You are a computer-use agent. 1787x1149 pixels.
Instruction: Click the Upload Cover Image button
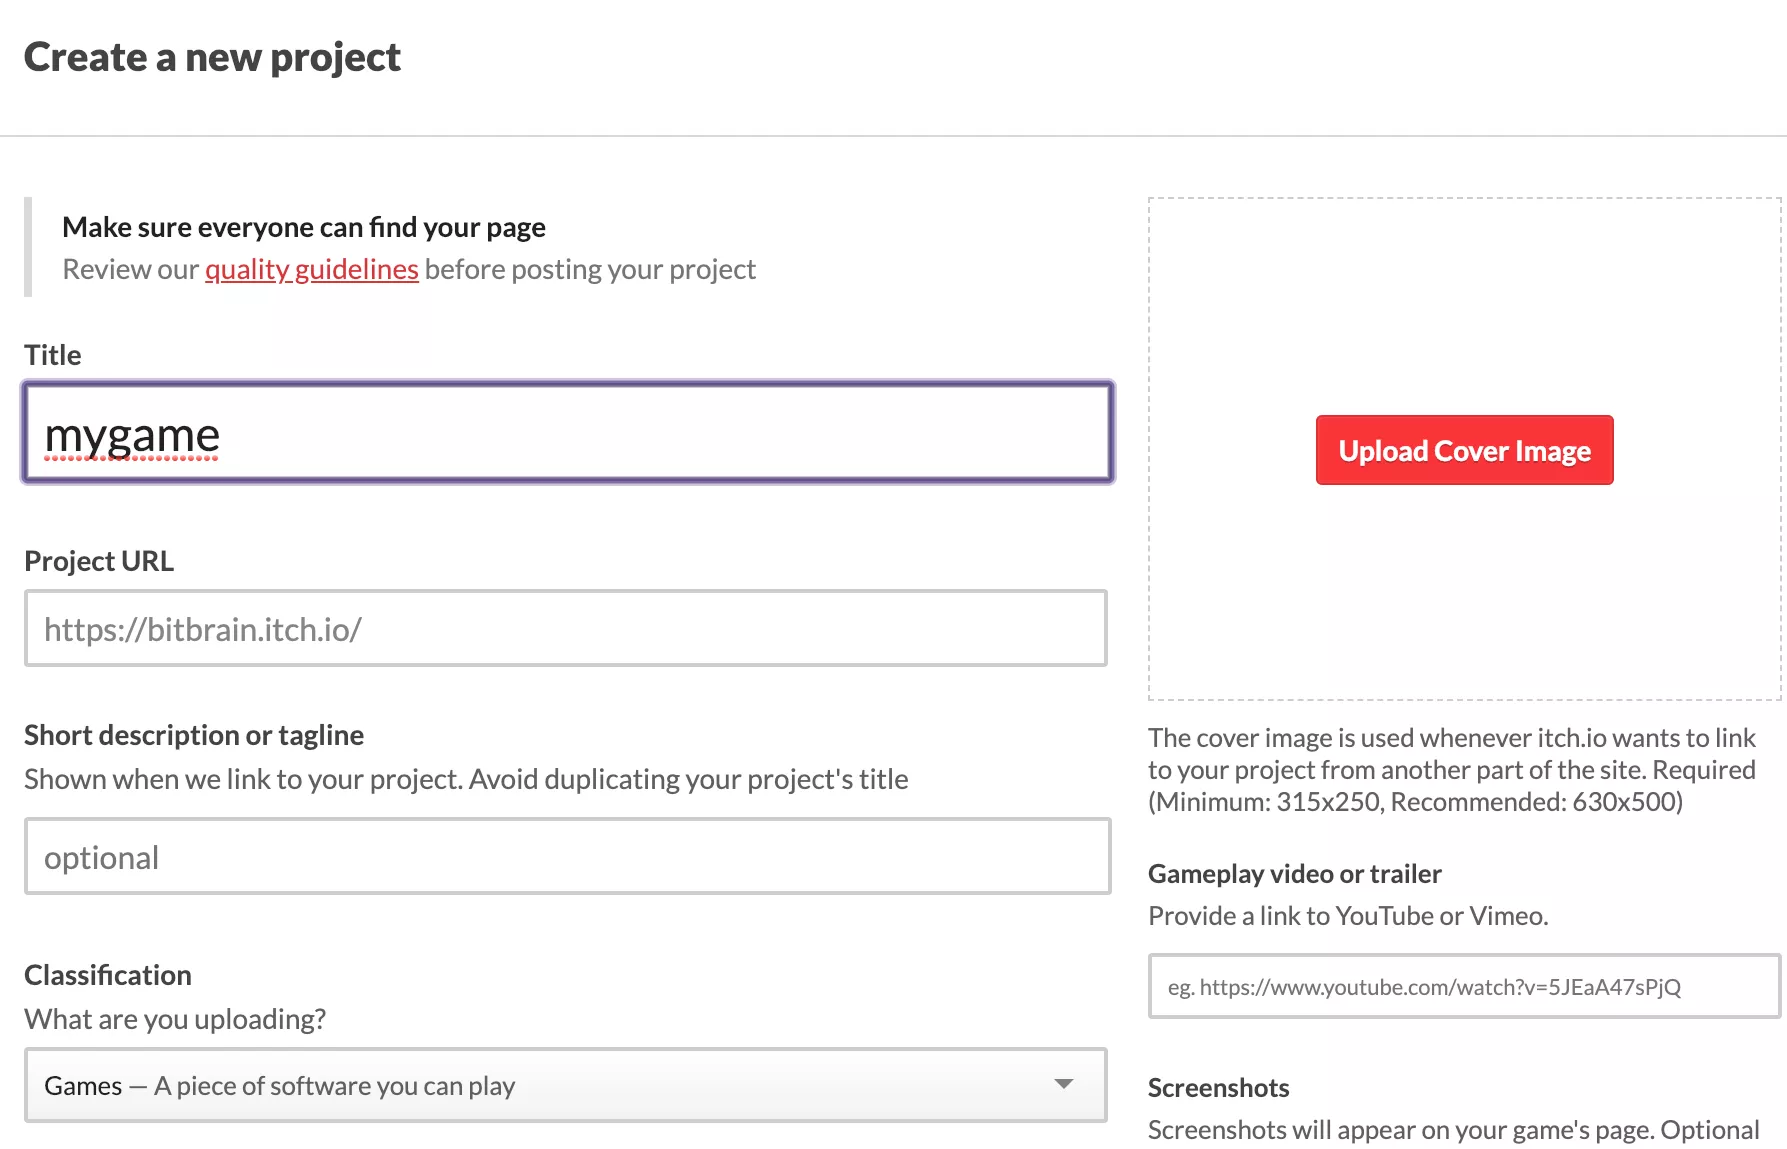(1464, 450)
